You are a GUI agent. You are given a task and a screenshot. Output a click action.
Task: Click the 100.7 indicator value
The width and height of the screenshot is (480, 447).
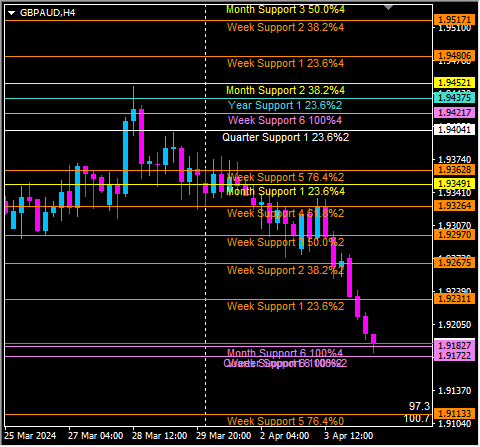coord(417,418)
